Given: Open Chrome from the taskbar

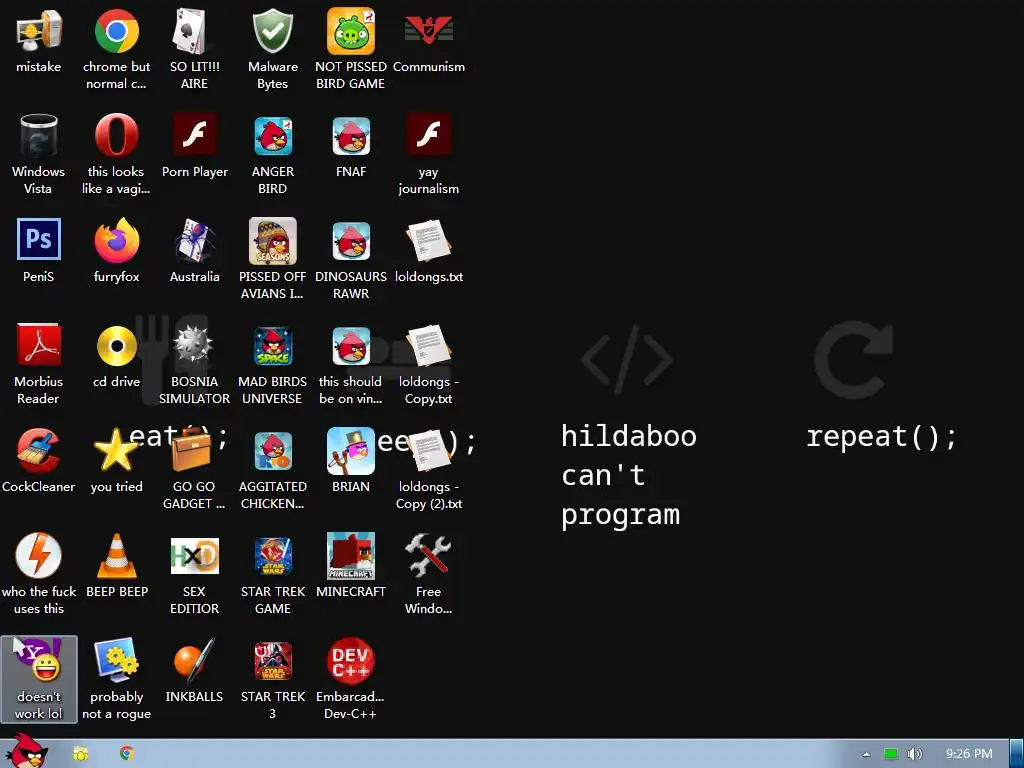Looking at the screenshot, I should [x=127, y=754].
